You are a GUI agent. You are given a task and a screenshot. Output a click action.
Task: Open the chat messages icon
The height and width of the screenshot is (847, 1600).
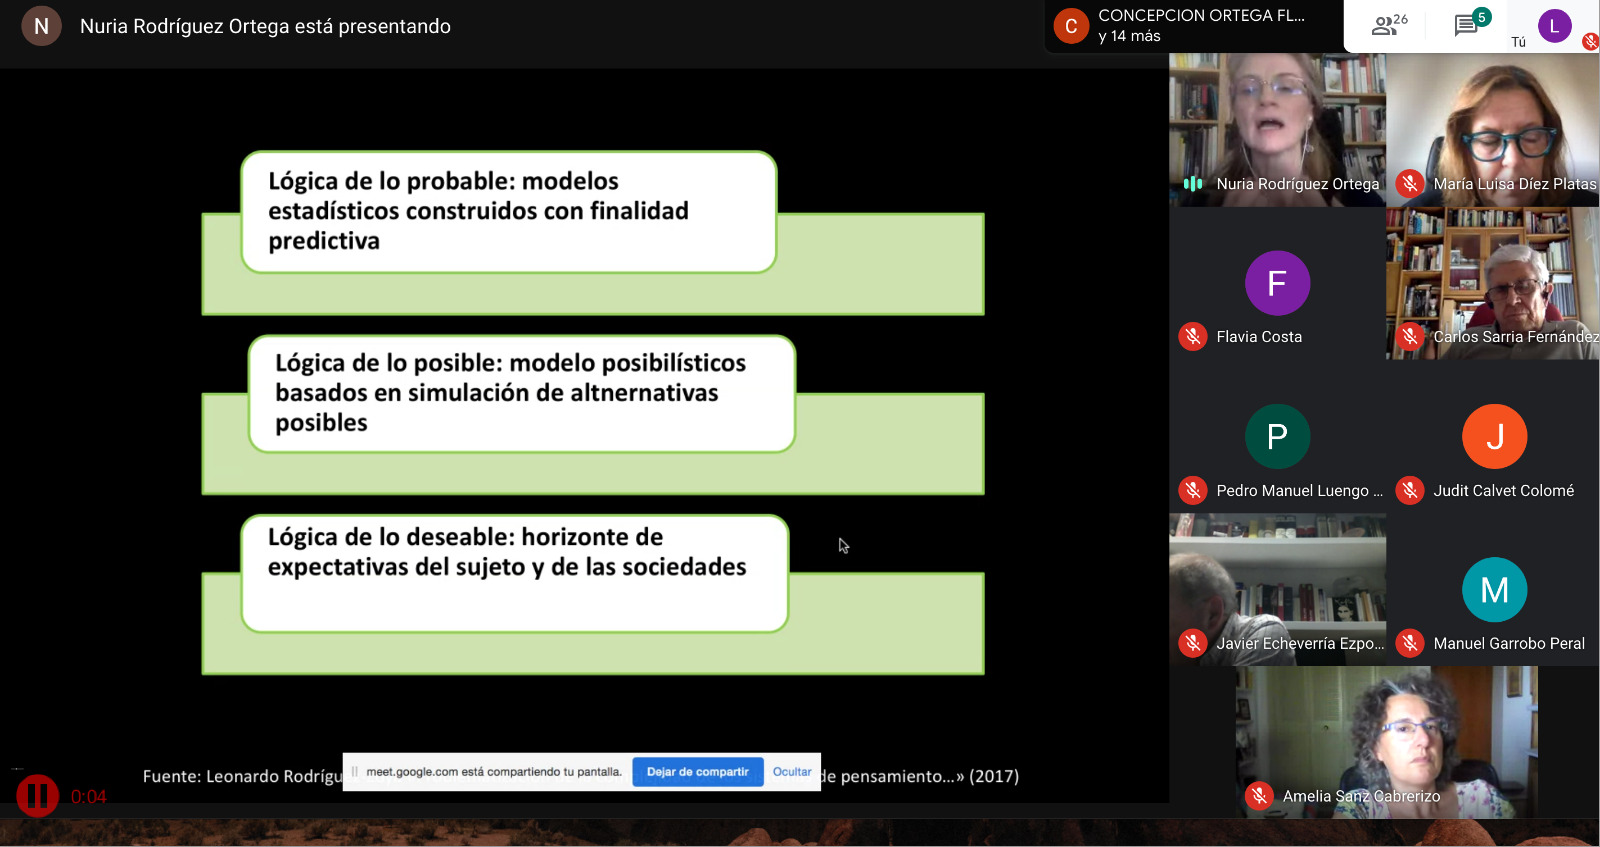coord(1468,25)
